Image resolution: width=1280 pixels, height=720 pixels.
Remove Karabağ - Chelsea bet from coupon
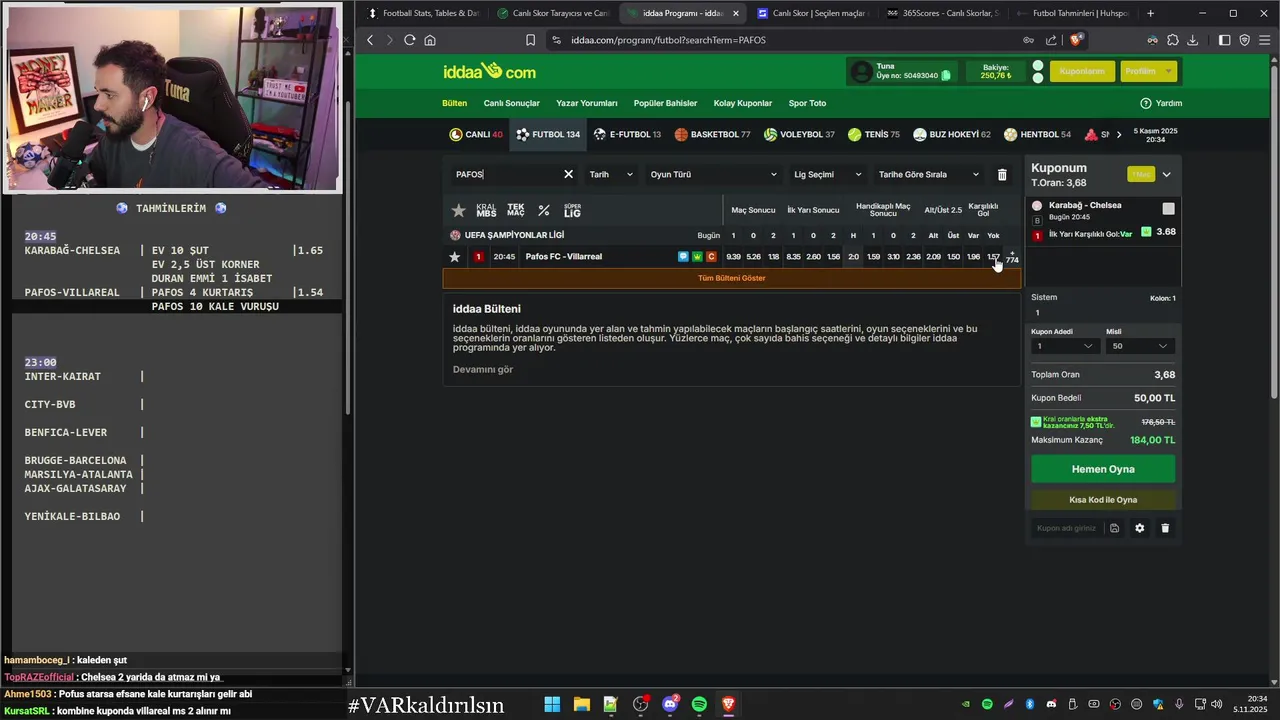click(1168, 208)
